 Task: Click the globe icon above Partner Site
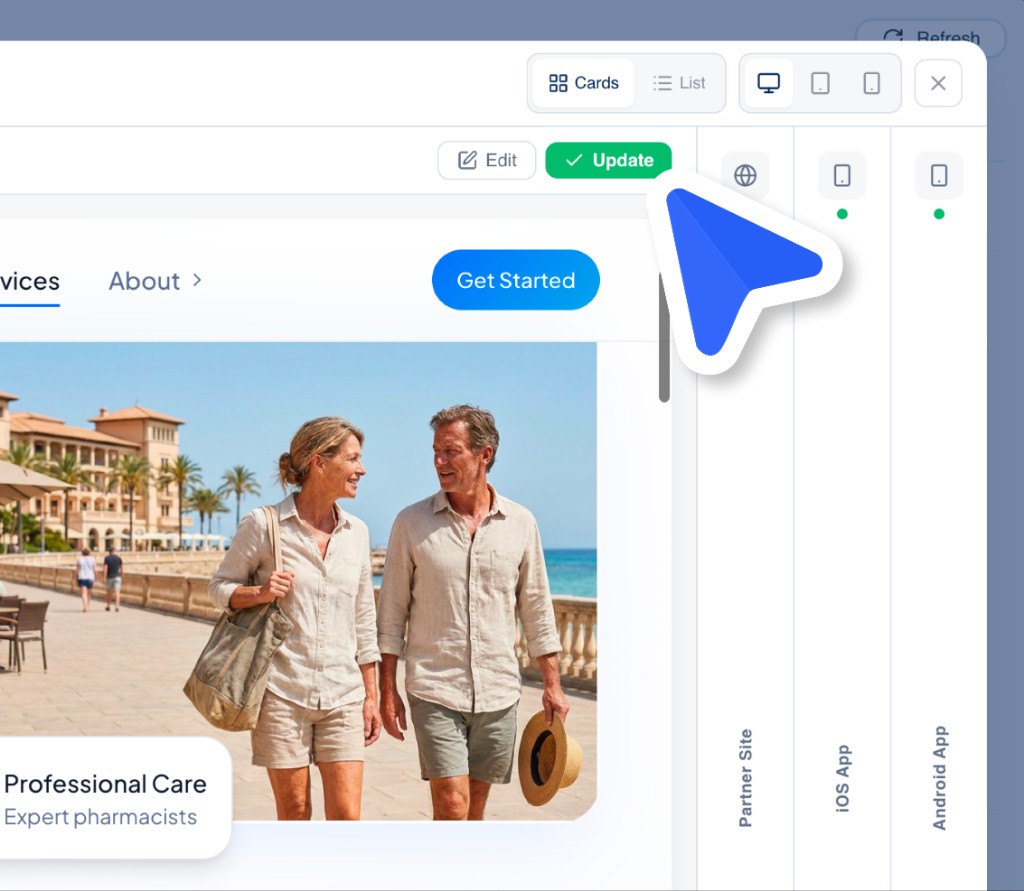(745, 175)
